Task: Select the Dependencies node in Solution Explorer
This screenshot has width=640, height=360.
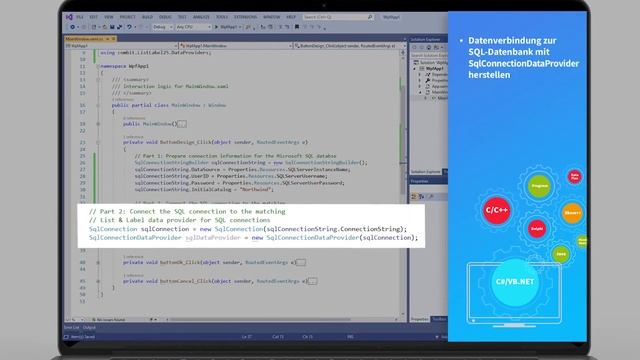Action: click(437, 75)
